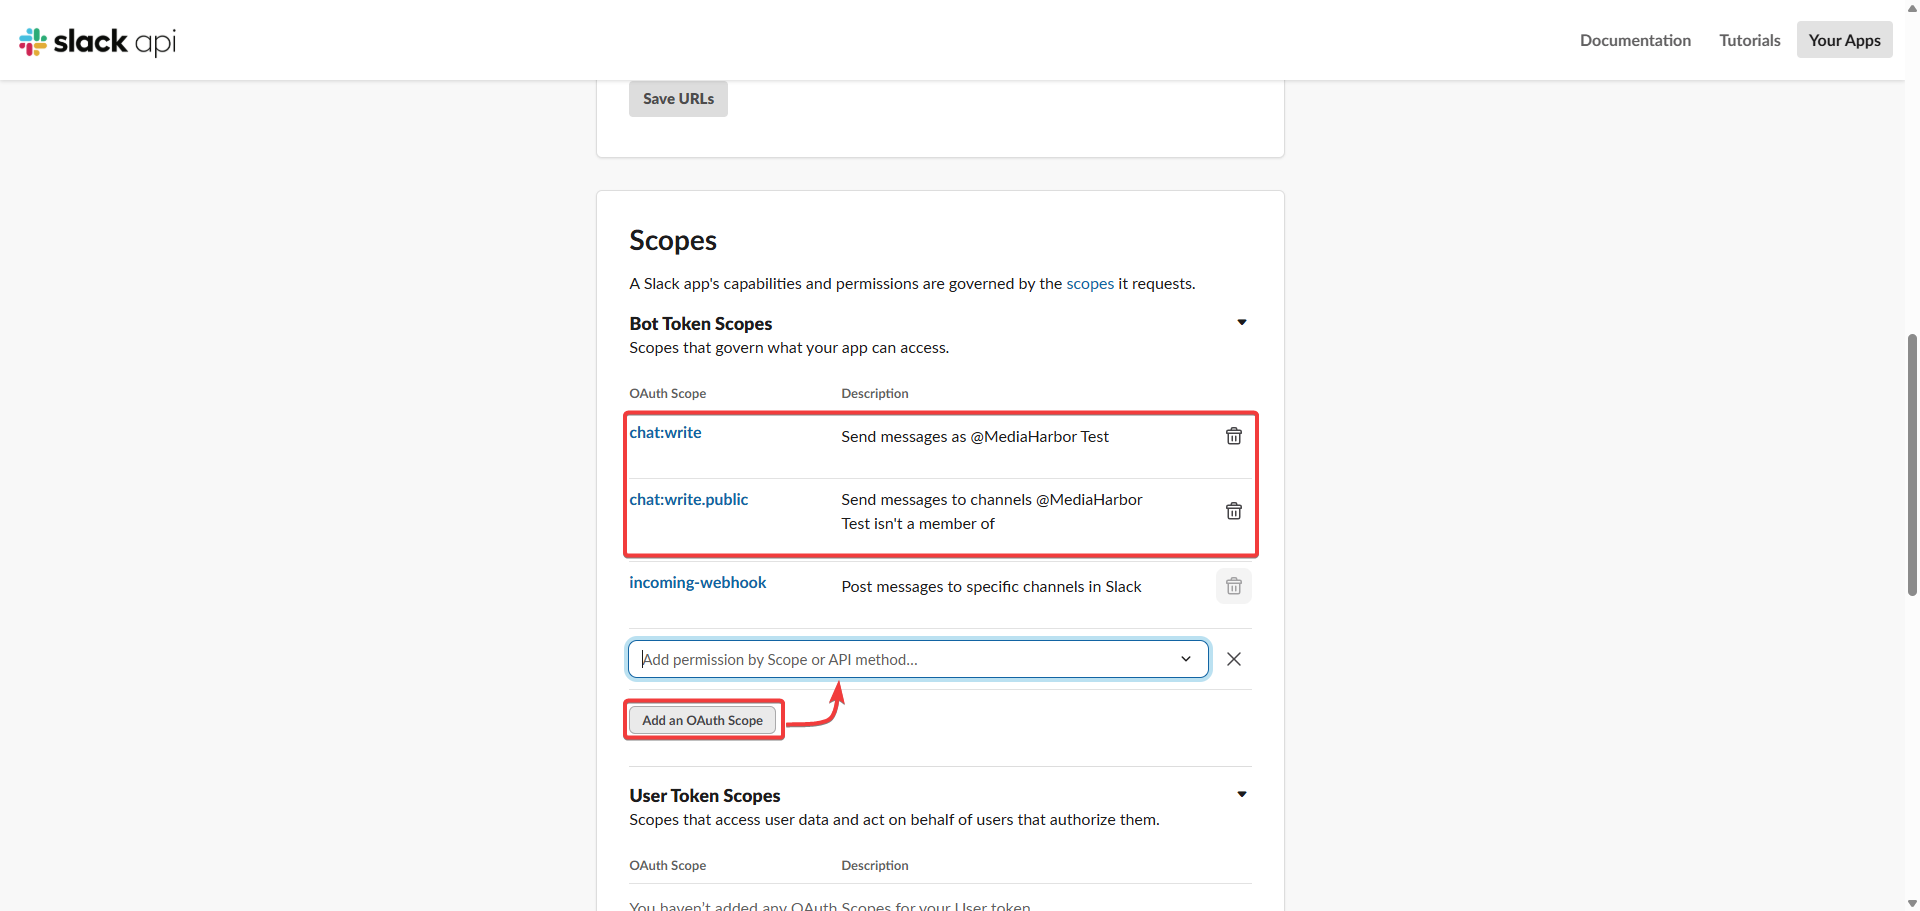The image size is (1920, 911).
Task: Open the incoming-webhook scope link
Action: coord(697,583)
